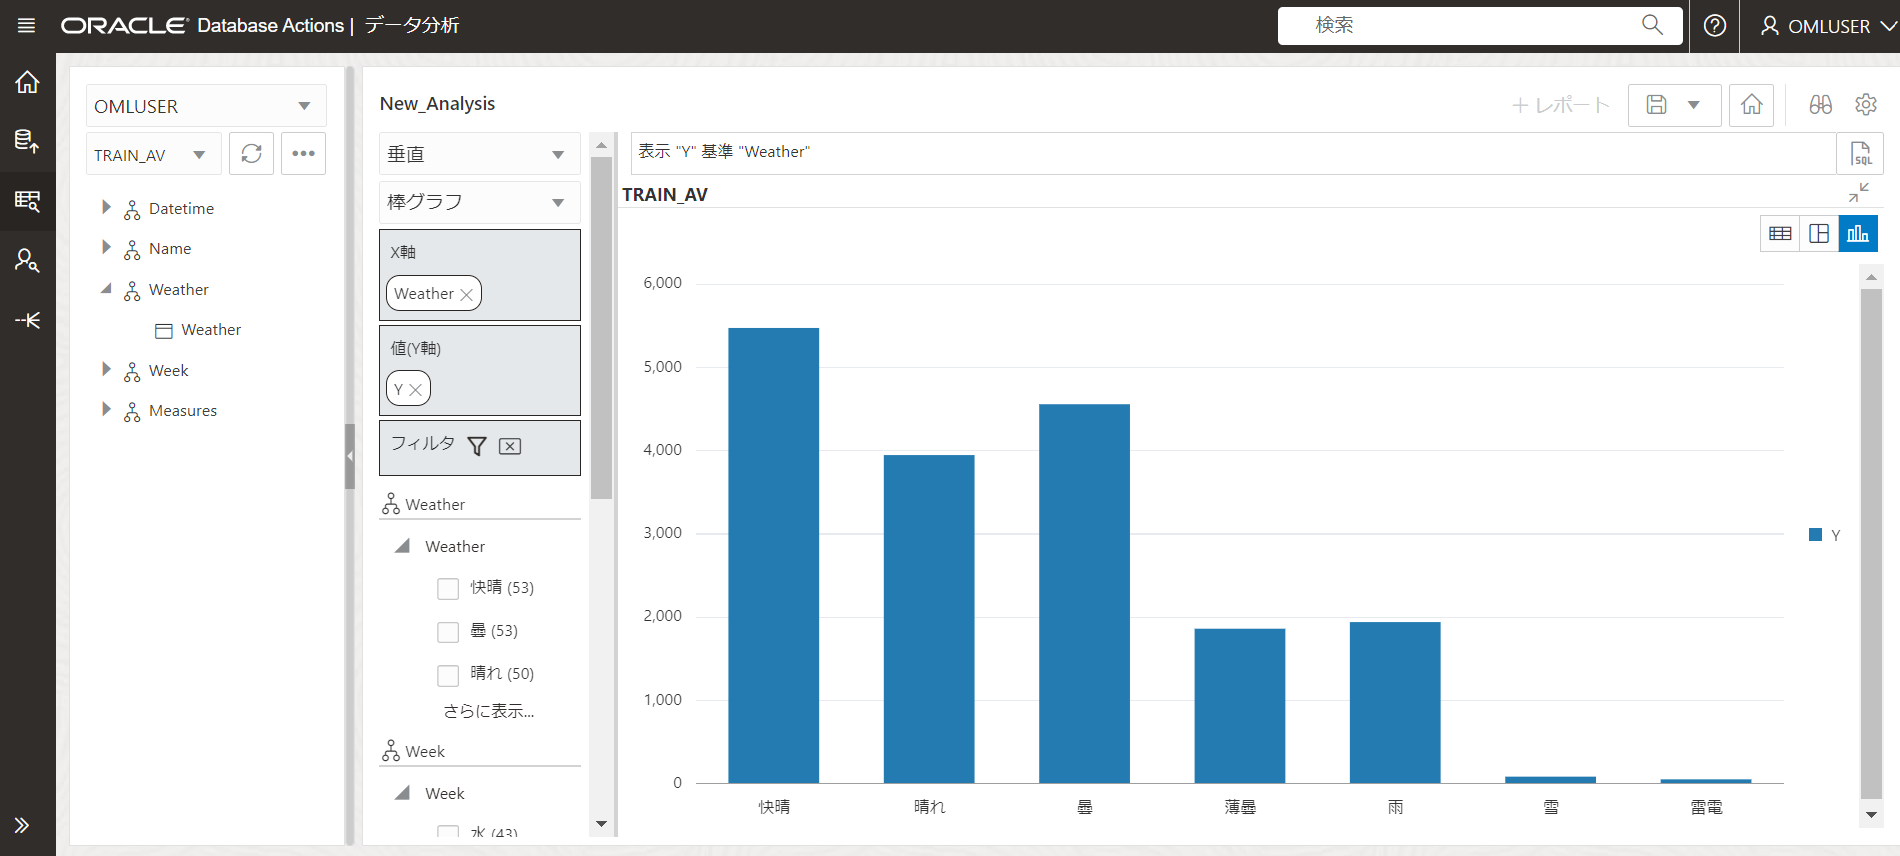Open the hamburger navigation menu
The height and width of the screenshot is (856, 1900).
point(27,26)
